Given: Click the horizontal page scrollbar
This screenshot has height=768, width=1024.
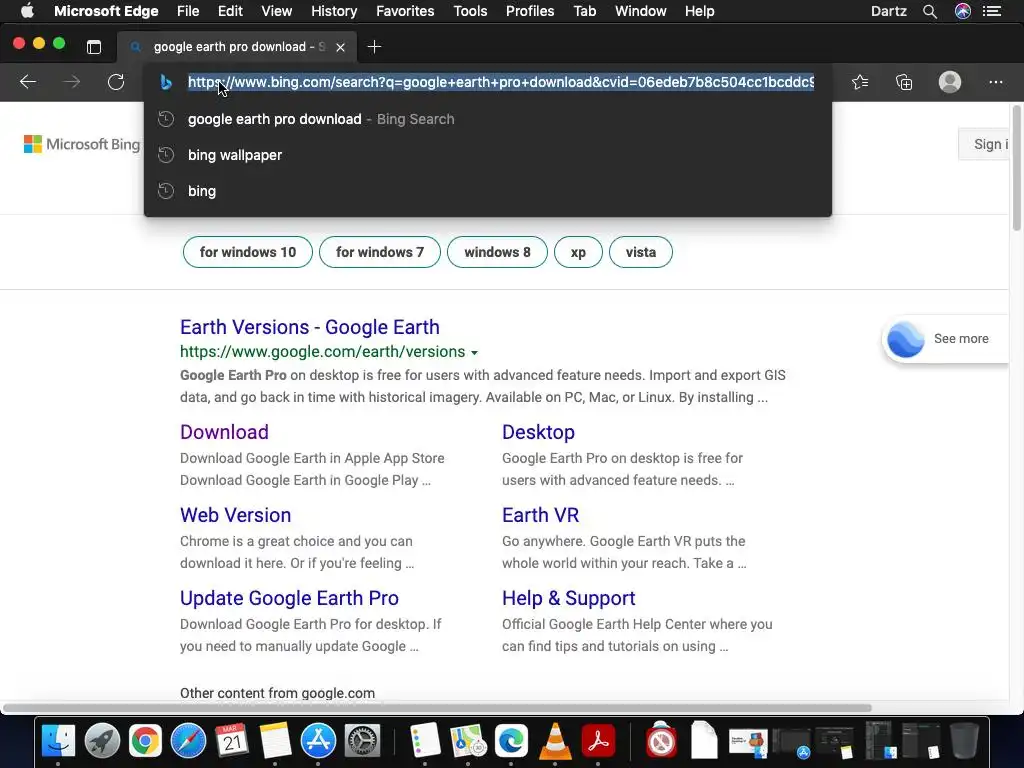Looking at the screenshot, I should 438,708.
